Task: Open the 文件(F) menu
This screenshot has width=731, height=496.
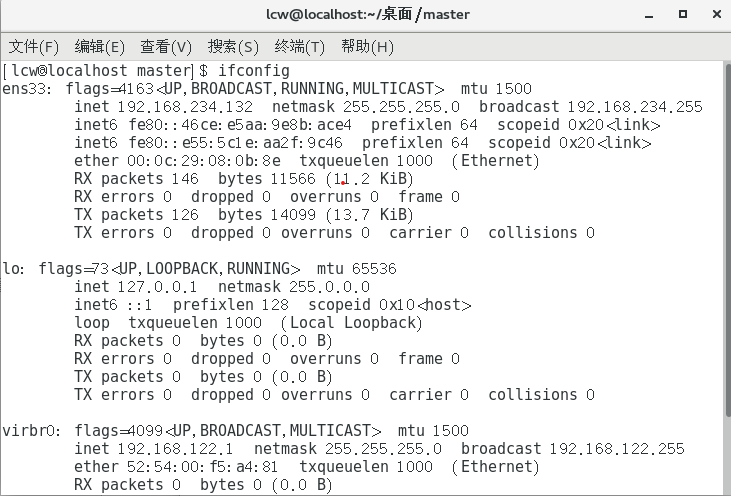Action: [x=34, y=47]
